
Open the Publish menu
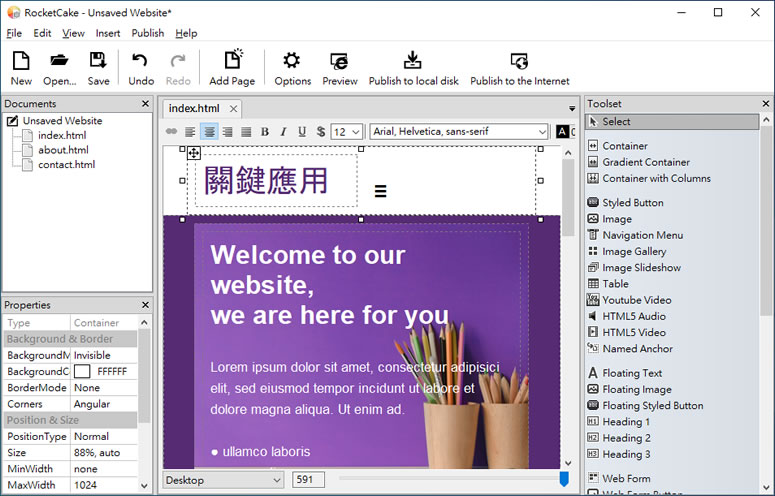(148, 33)
